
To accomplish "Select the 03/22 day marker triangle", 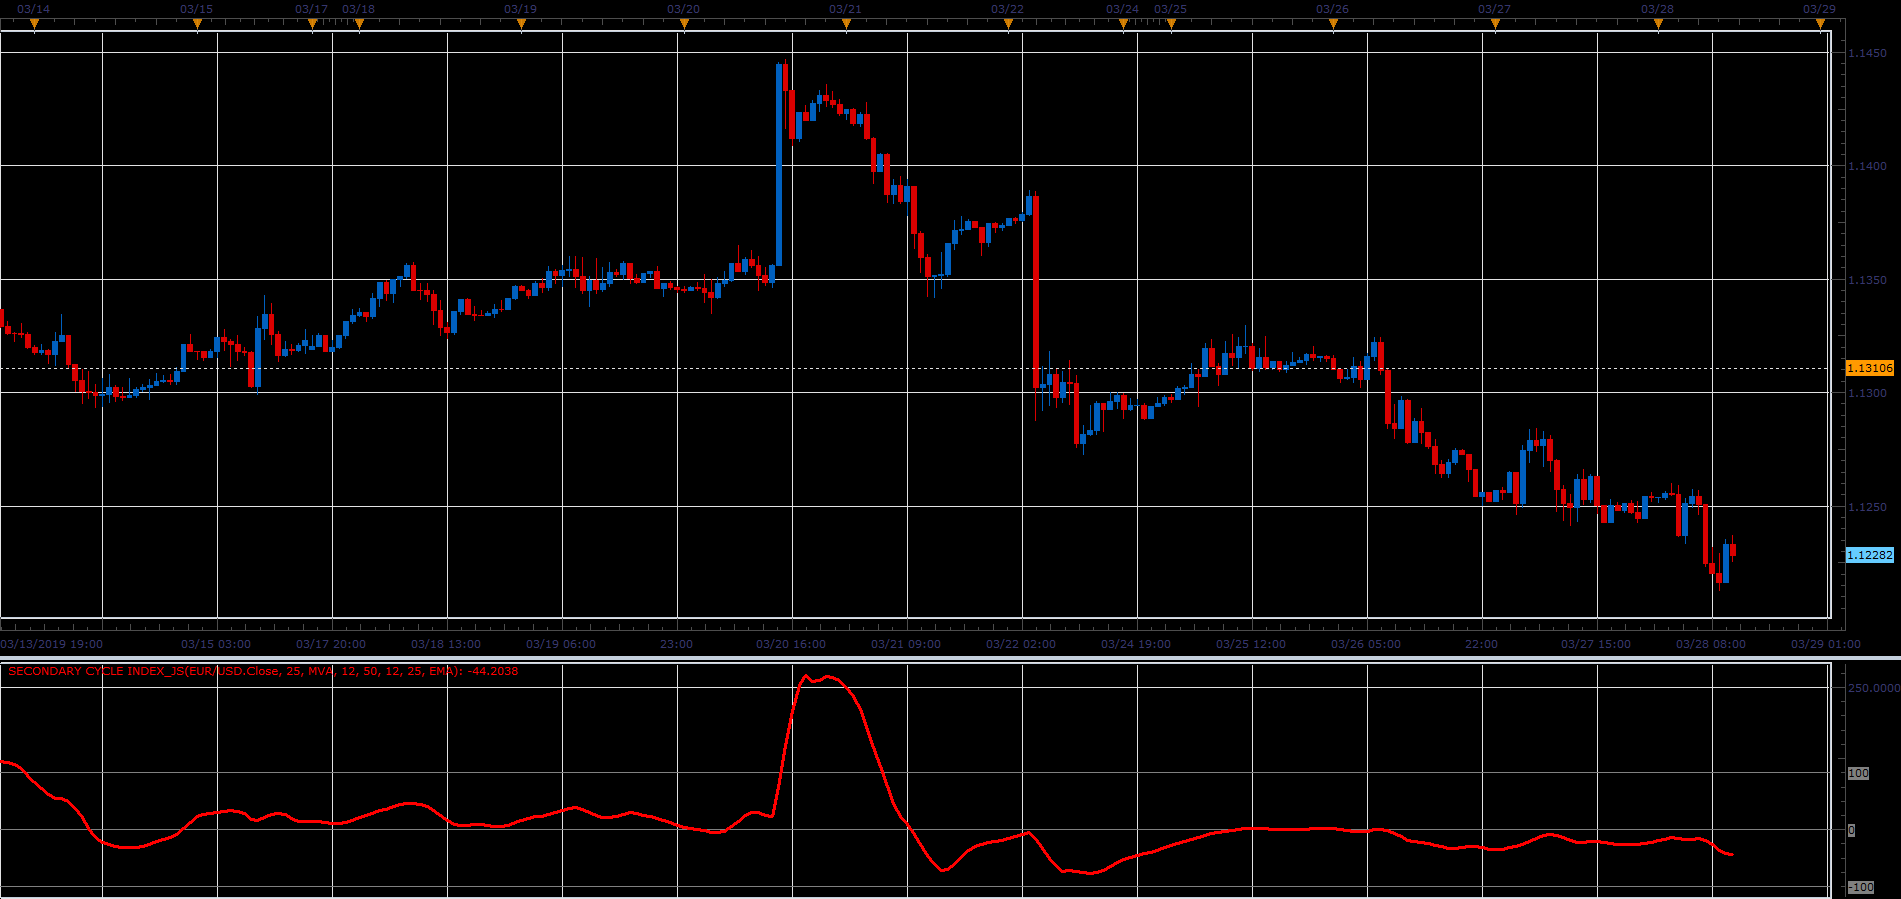I will click(1008, 25).
